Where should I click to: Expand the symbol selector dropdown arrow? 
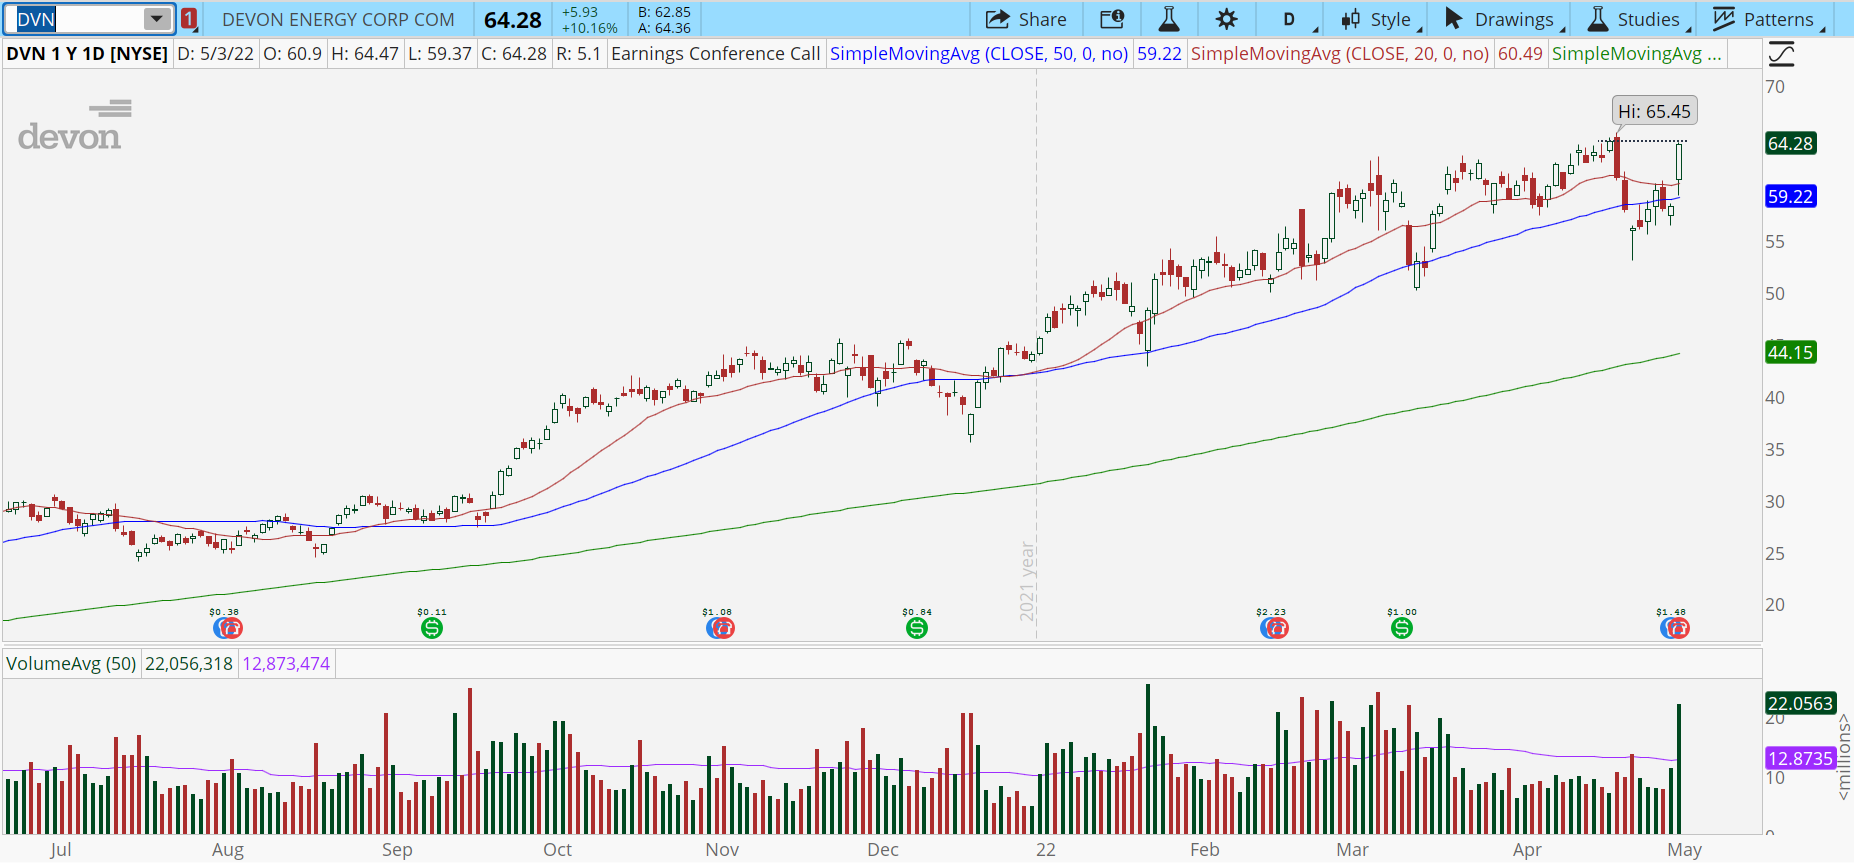tap(157, 19)
